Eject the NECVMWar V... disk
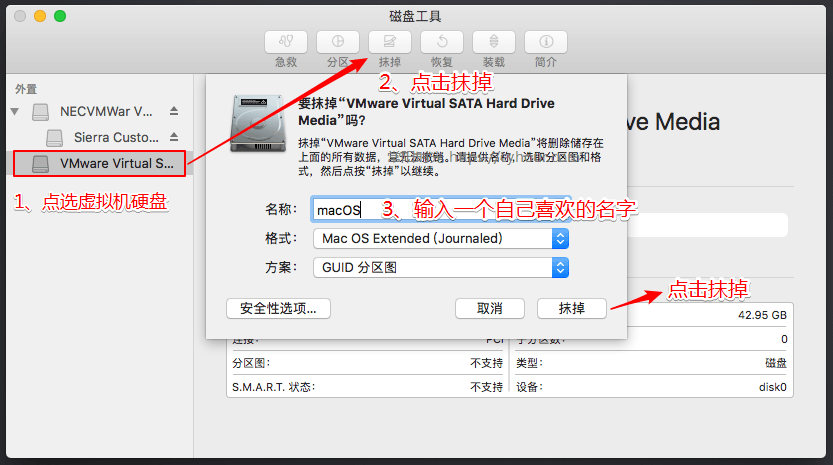 [174, 111]
